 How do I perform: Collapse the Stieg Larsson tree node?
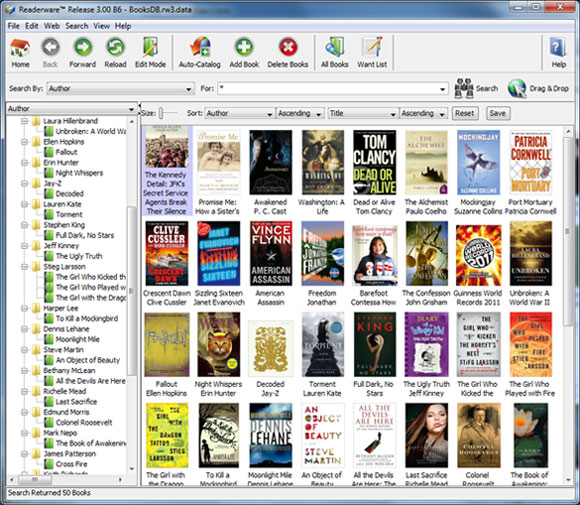tap(24, 266)
